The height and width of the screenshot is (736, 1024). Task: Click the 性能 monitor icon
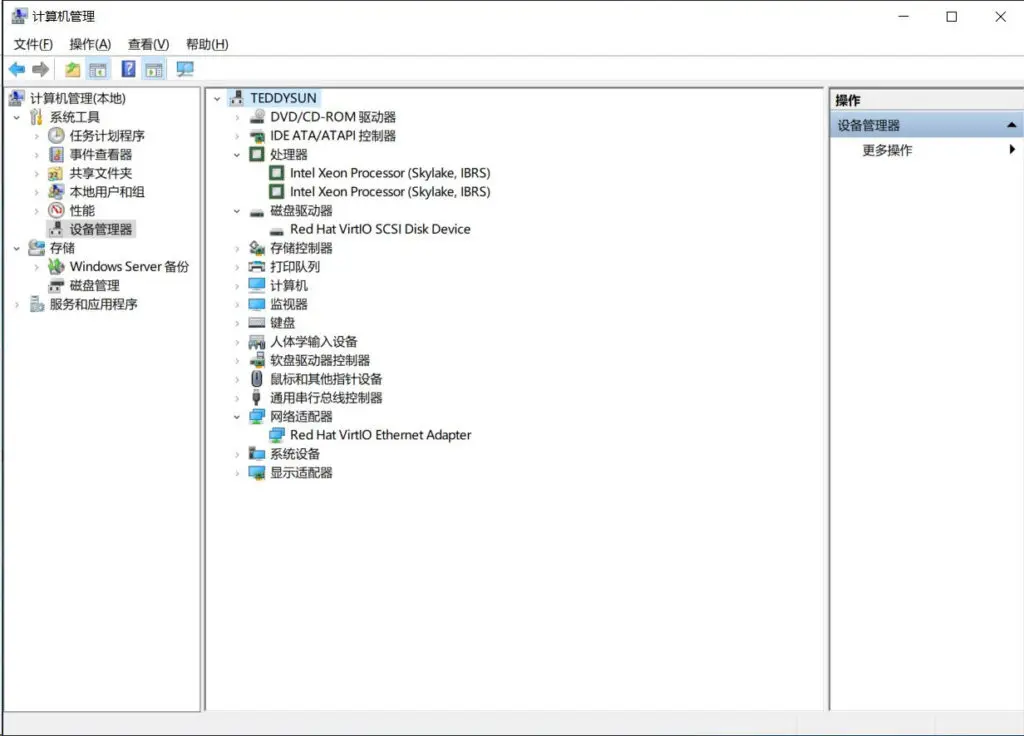pyautogui.click(x=56, y=210)
